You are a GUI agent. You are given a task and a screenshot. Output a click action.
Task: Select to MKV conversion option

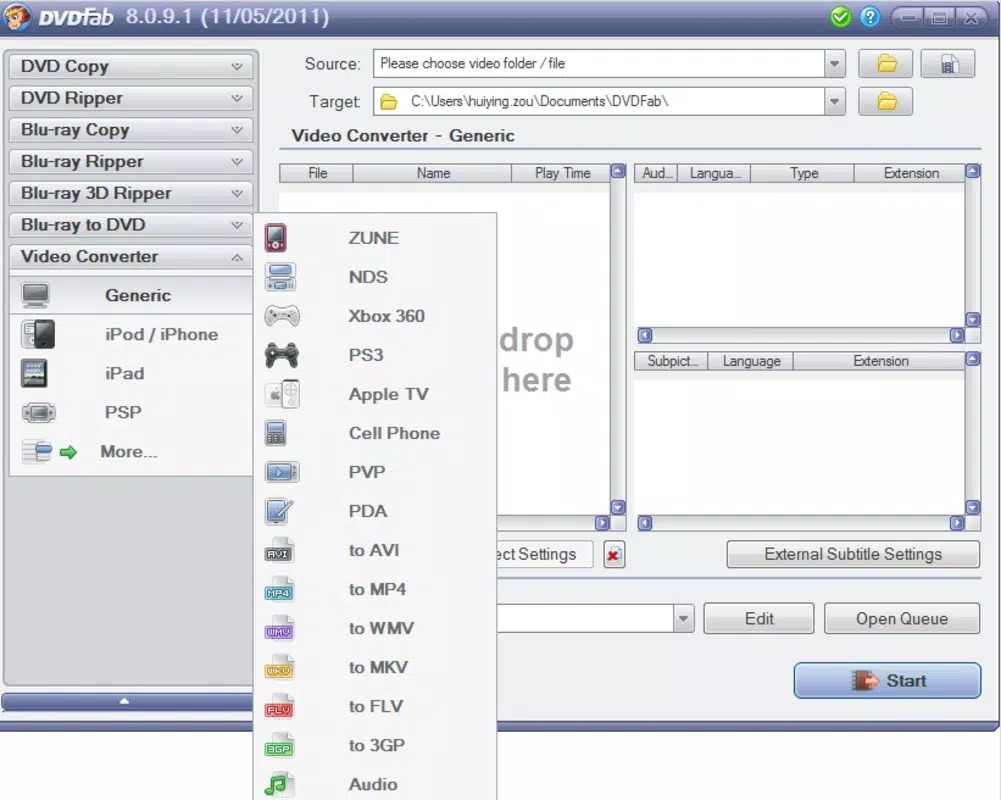coord(374,668)
